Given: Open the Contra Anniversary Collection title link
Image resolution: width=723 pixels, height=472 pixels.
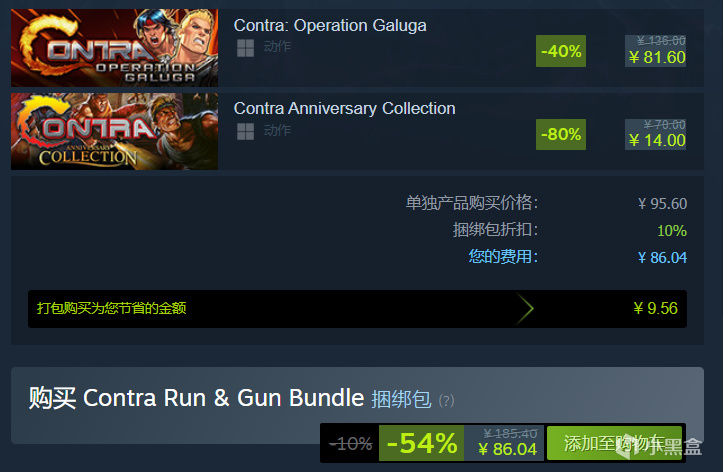Looking at the screenshot, I should pos(344,108).
